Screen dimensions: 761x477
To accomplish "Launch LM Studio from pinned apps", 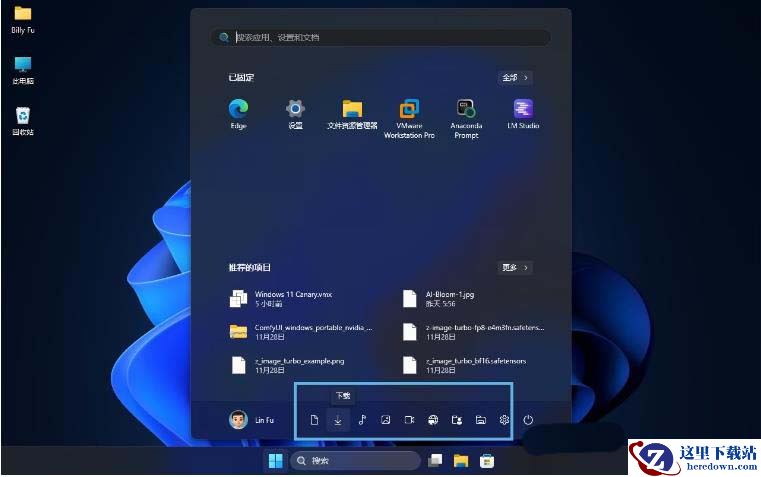I will tap(523, 110).
